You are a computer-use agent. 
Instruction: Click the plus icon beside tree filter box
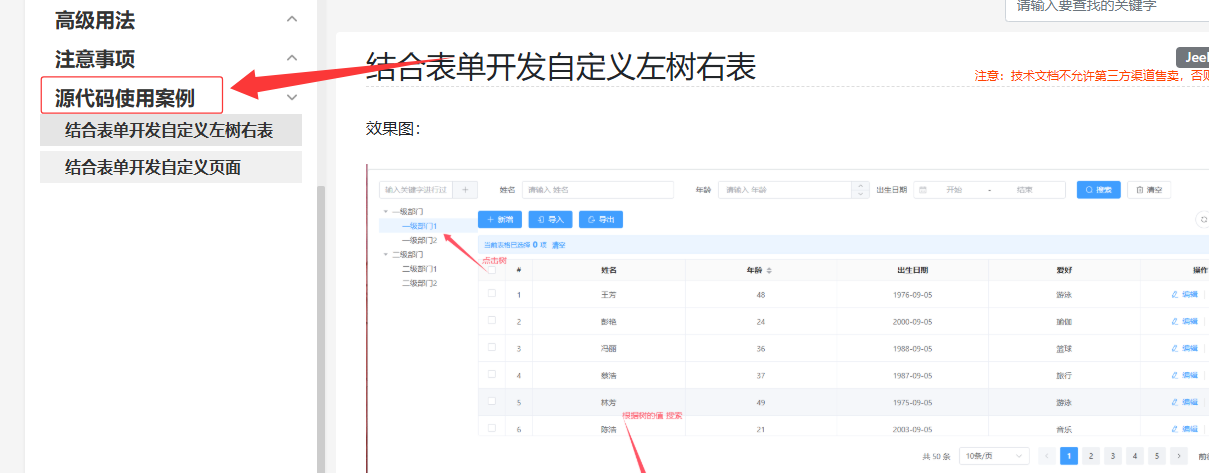pos(465,190)
